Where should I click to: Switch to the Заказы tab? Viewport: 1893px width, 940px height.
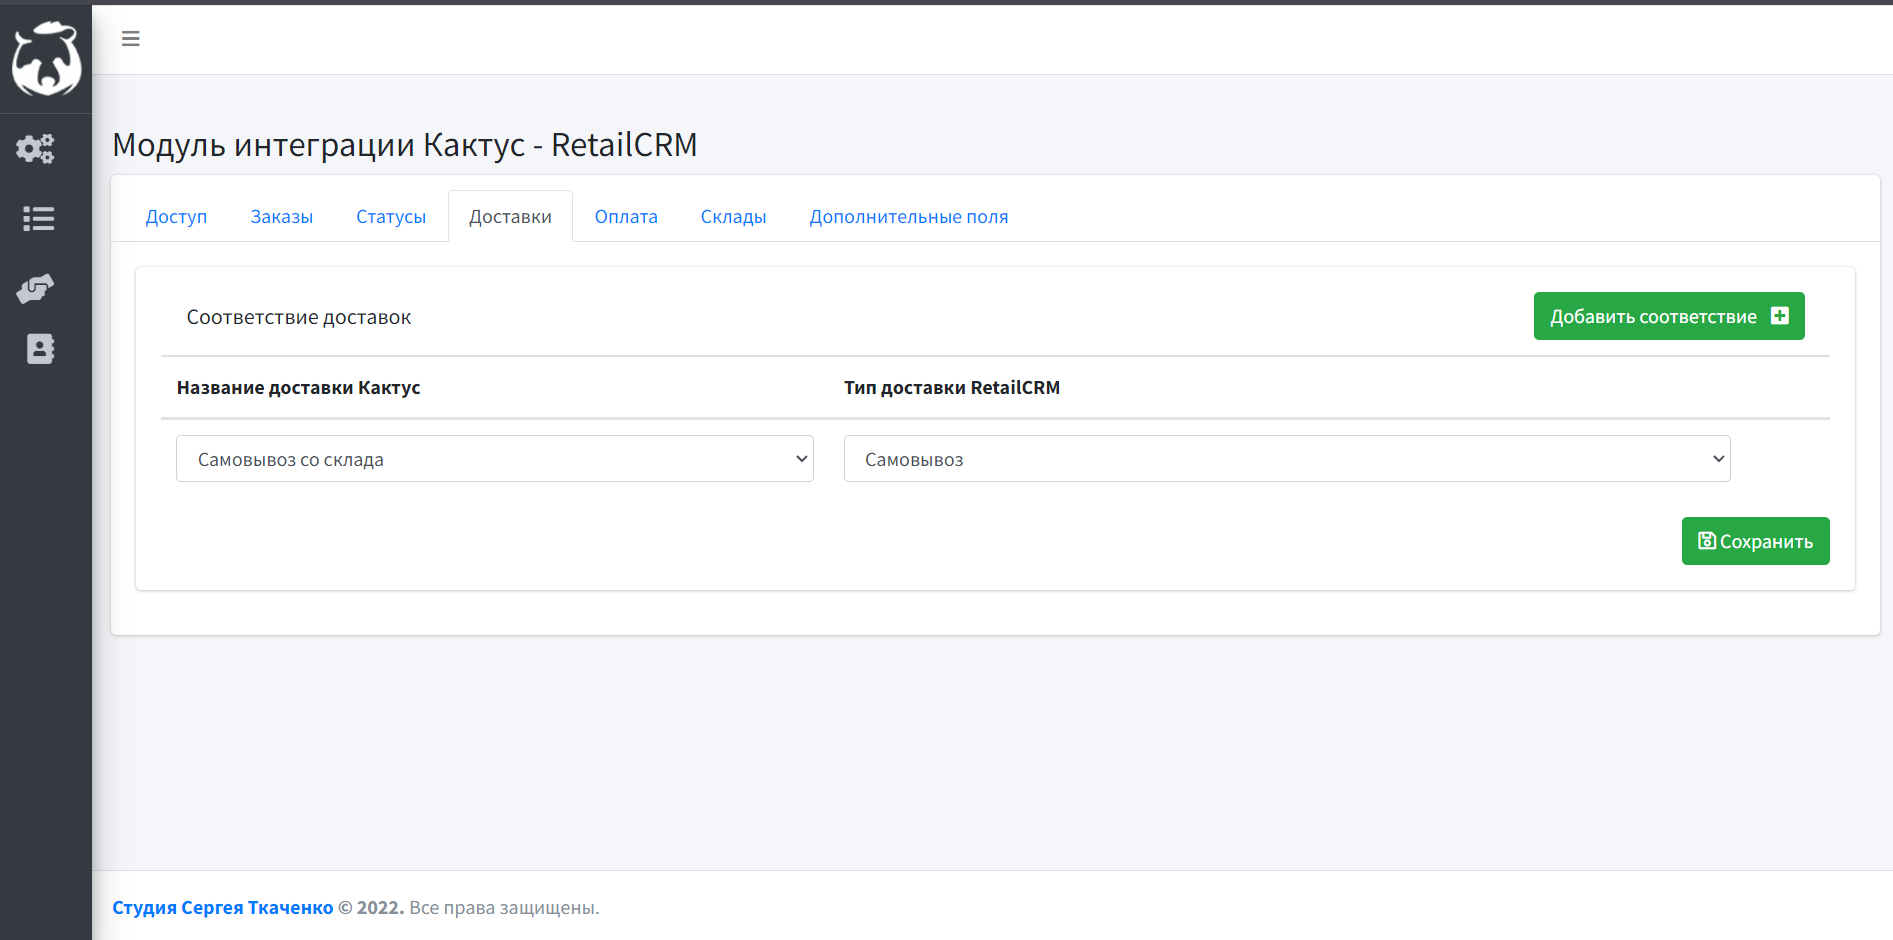click(x=282, y=217)
